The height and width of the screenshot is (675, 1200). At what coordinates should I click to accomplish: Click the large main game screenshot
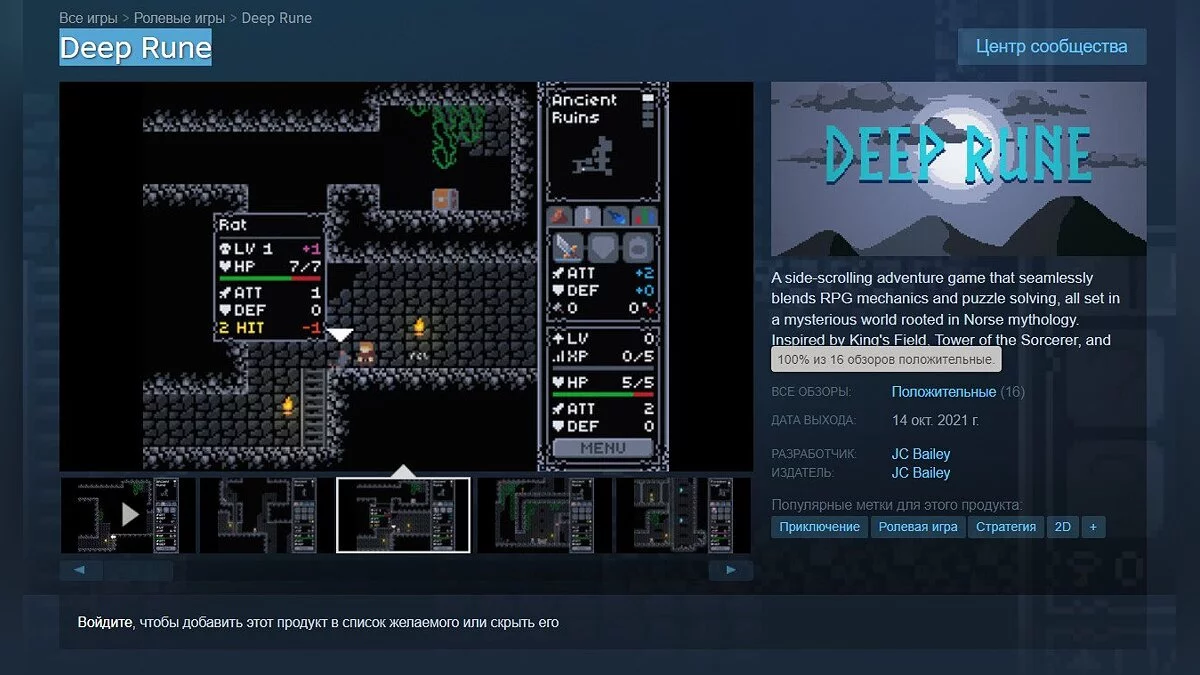(406, 276)
